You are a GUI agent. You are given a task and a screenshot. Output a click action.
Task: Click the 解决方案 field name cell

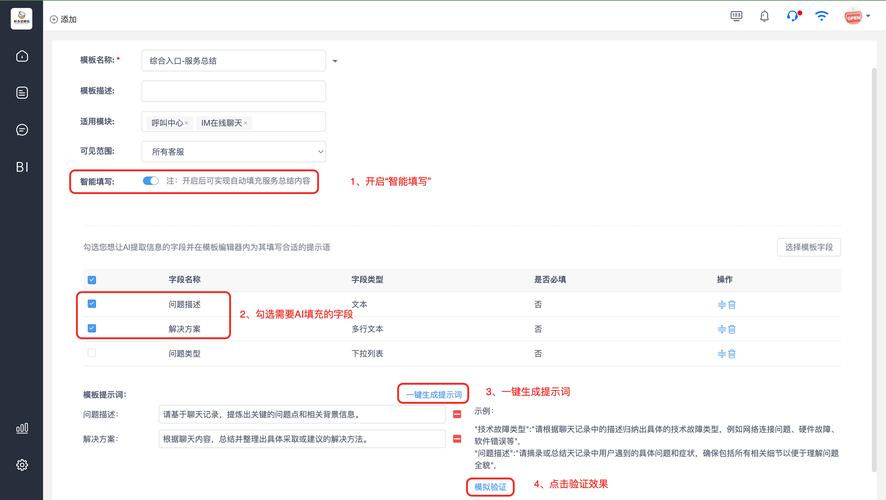click(x=184, y=329)
